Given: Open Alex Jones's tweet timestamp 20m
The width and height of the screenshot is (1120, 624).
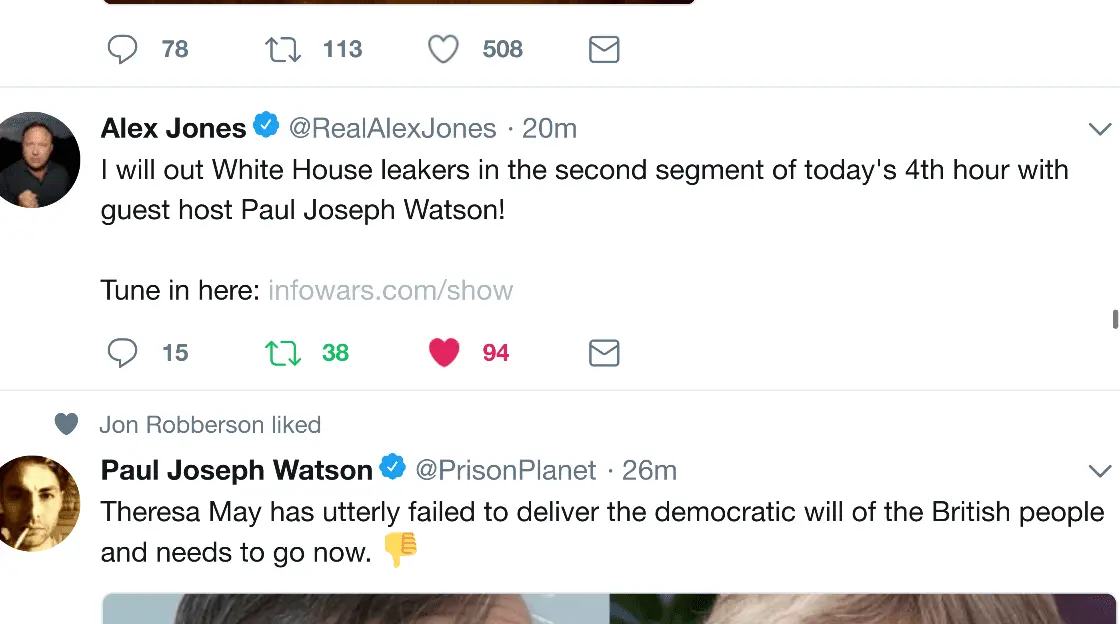Looking at the screenshot, I should (549, 128).
